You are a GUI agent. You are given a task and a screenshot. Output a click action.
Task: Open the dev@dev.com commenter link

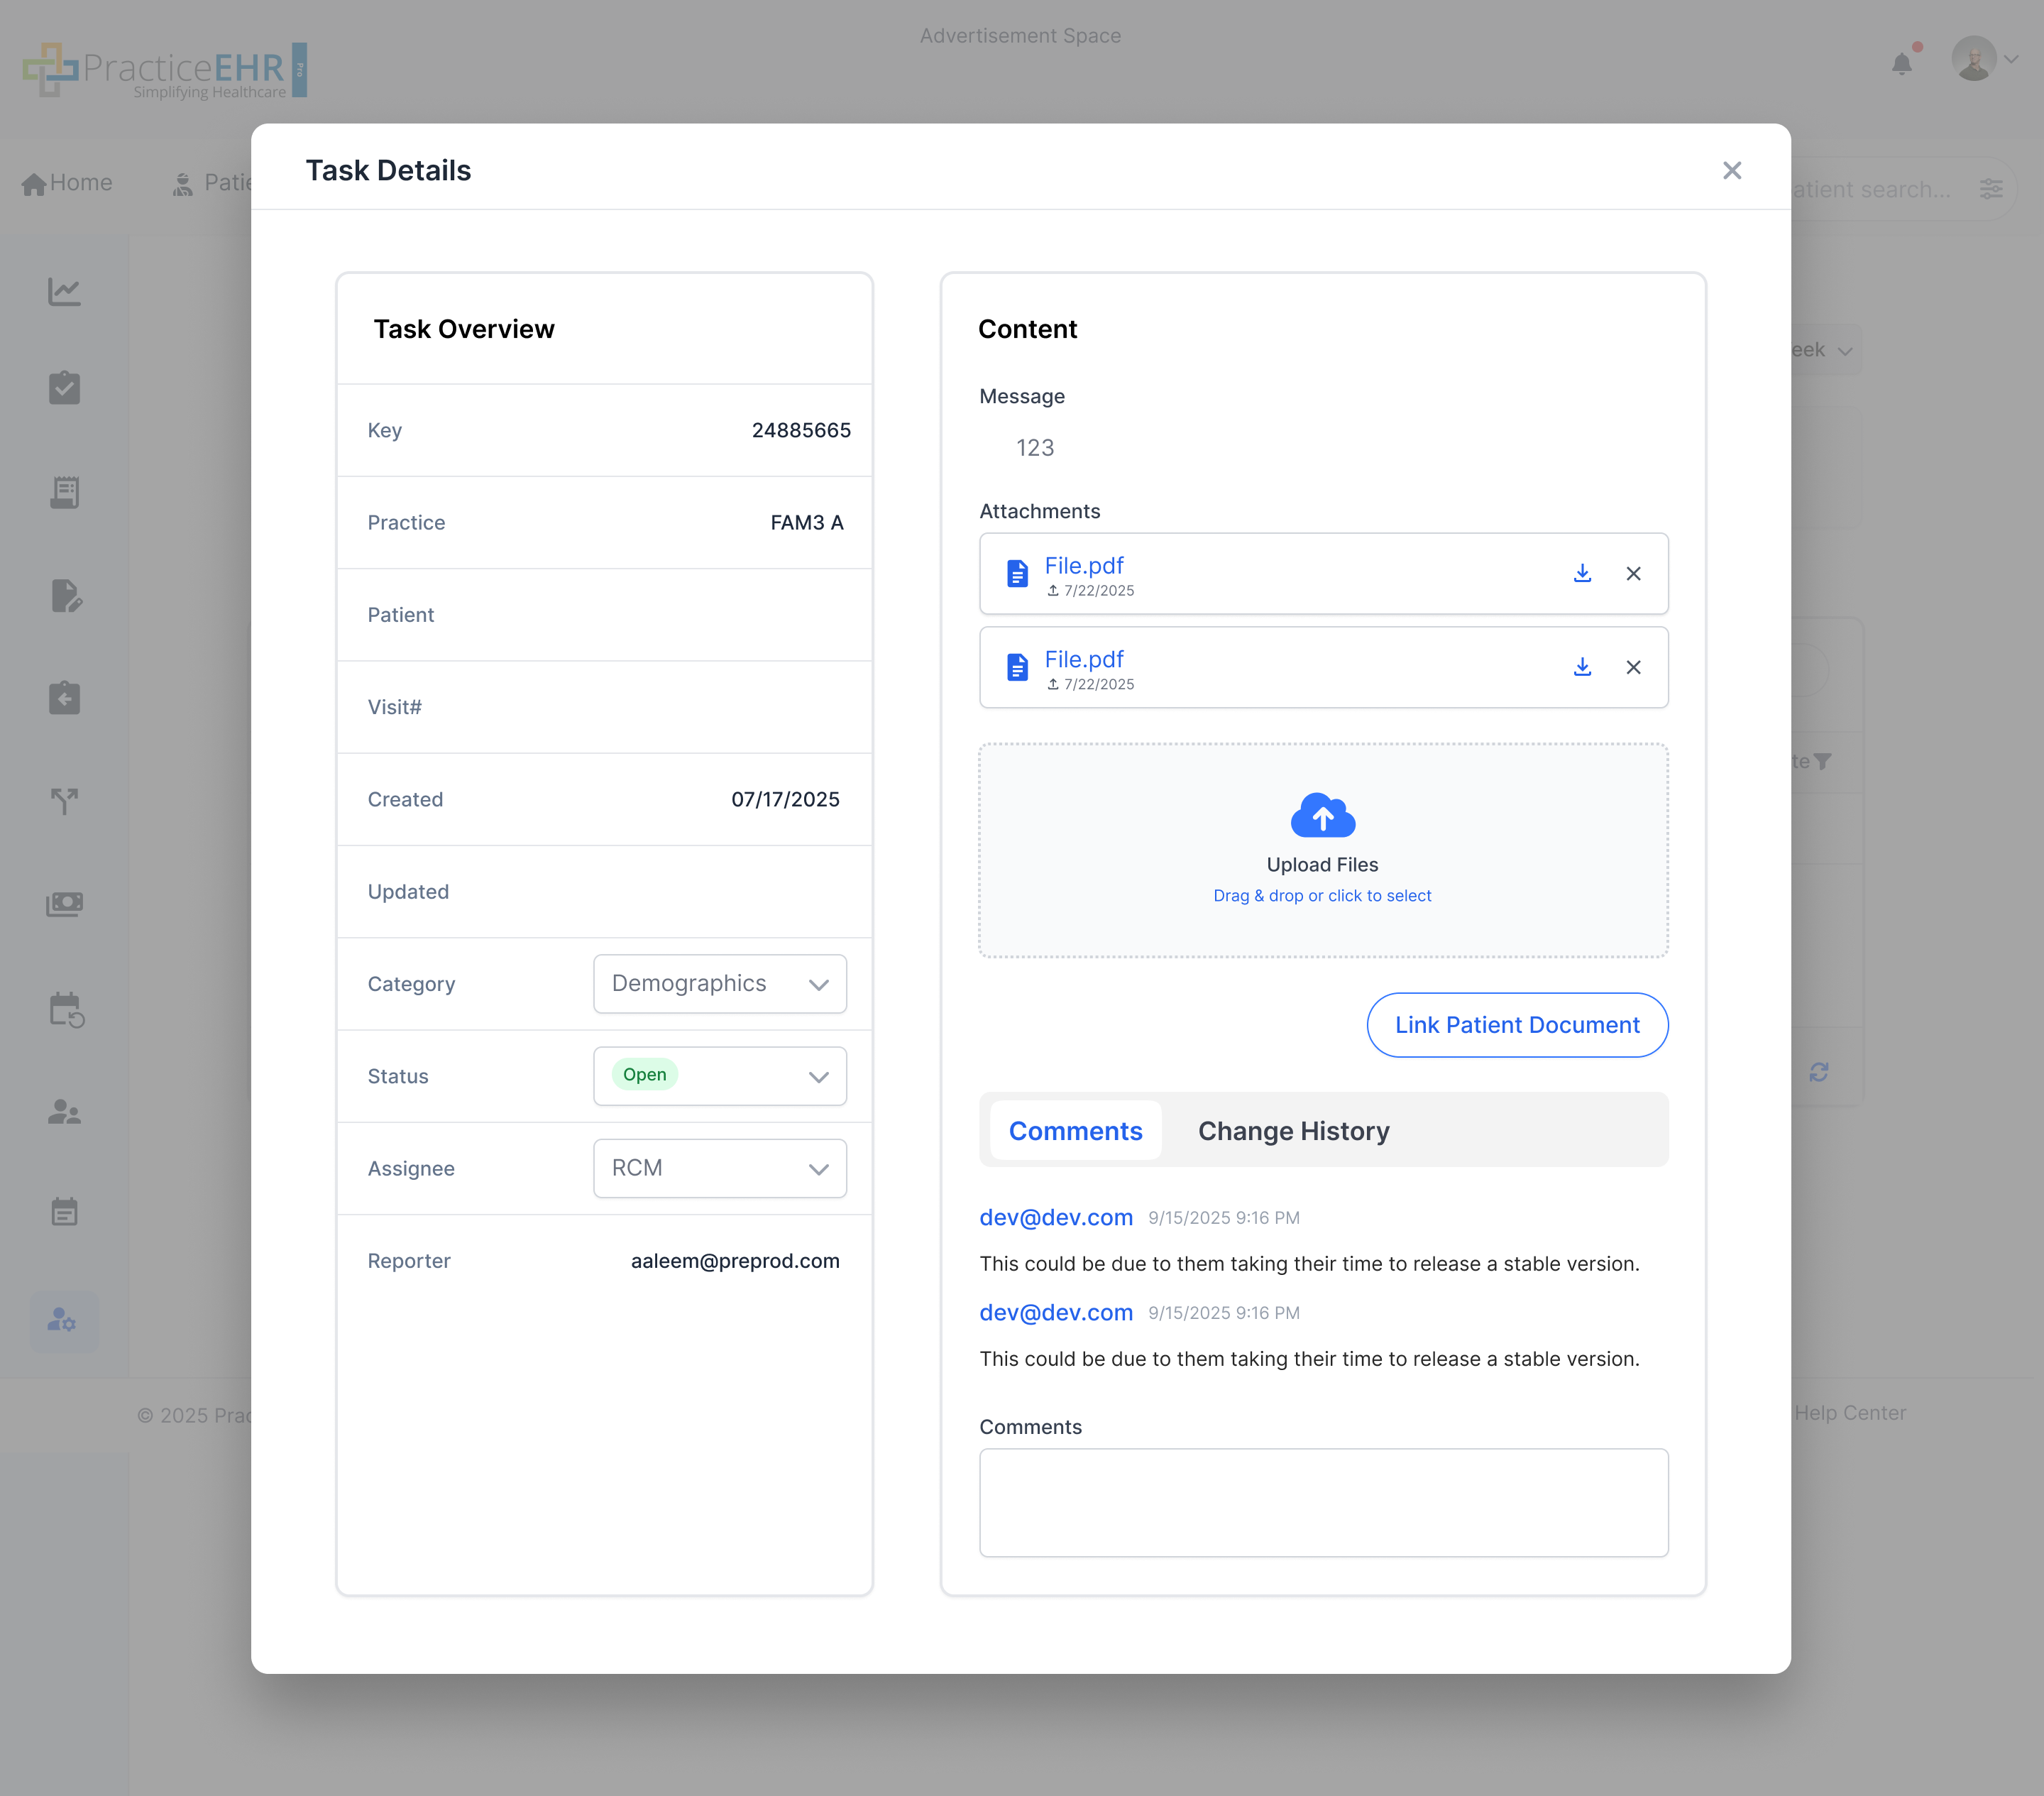coord(1055,1217)
